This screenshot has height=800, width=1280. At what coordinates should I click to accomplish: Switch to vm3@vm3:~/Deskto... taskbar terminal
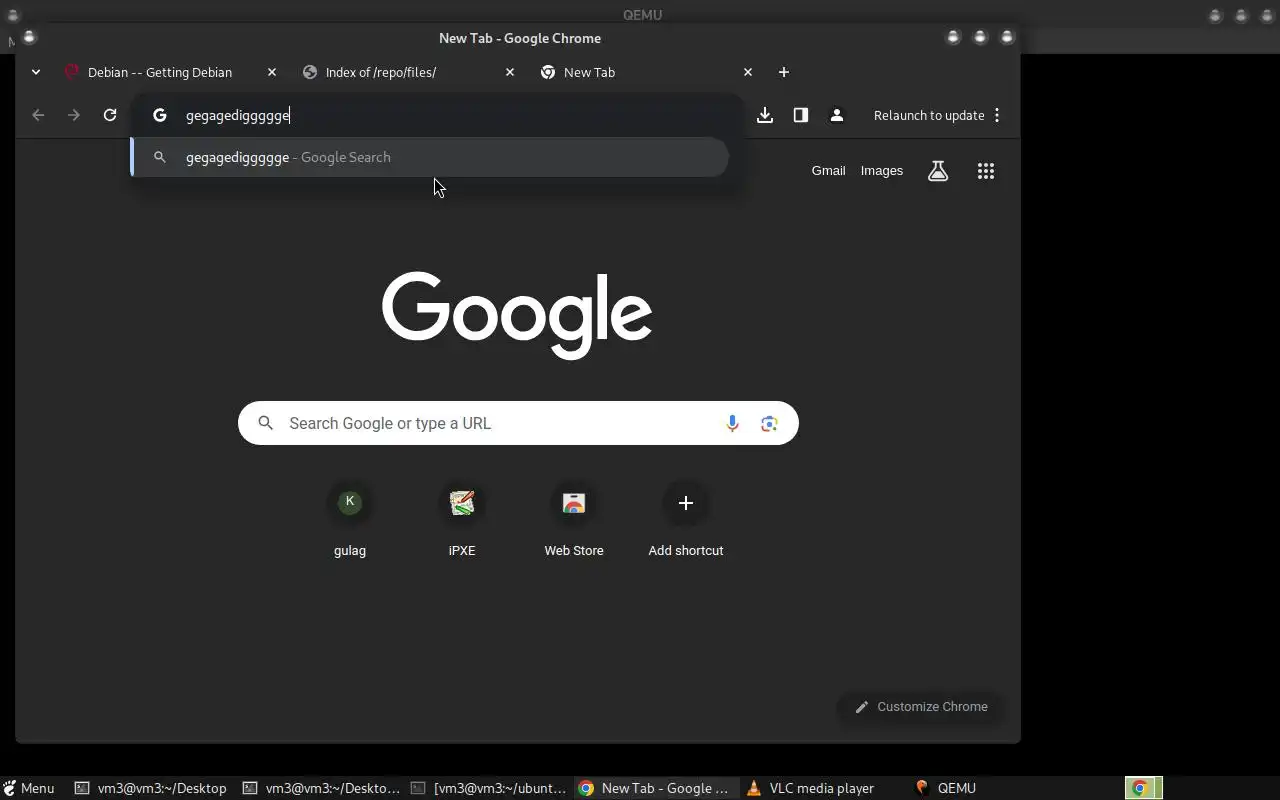click(x=322, y=788)
